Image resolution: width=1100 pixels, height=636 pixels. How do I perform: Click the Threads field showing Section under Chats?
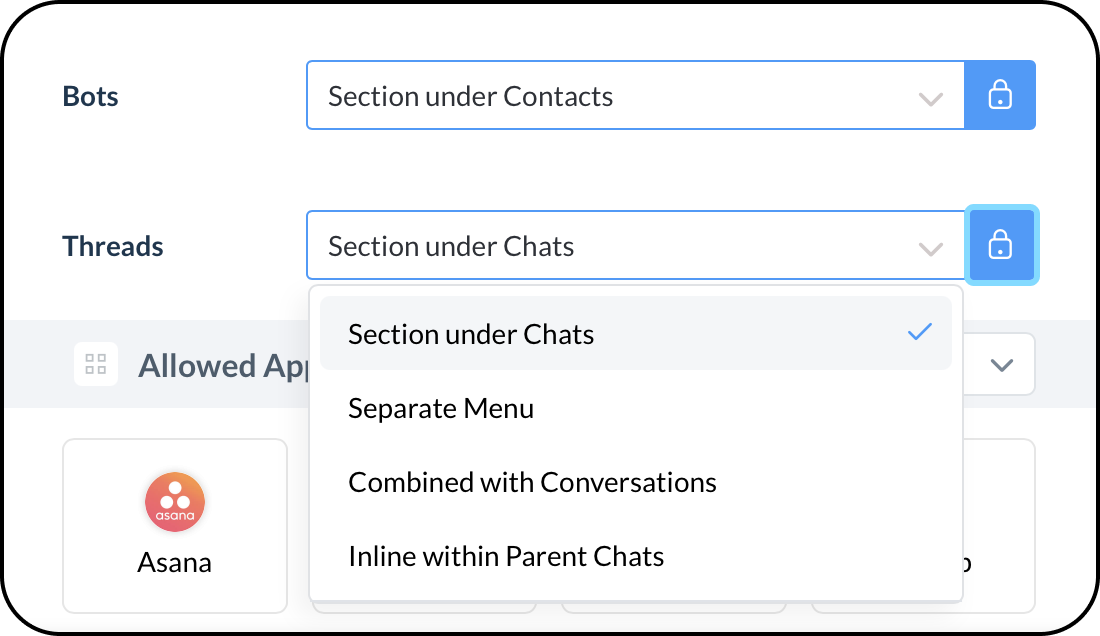[451, 247]
